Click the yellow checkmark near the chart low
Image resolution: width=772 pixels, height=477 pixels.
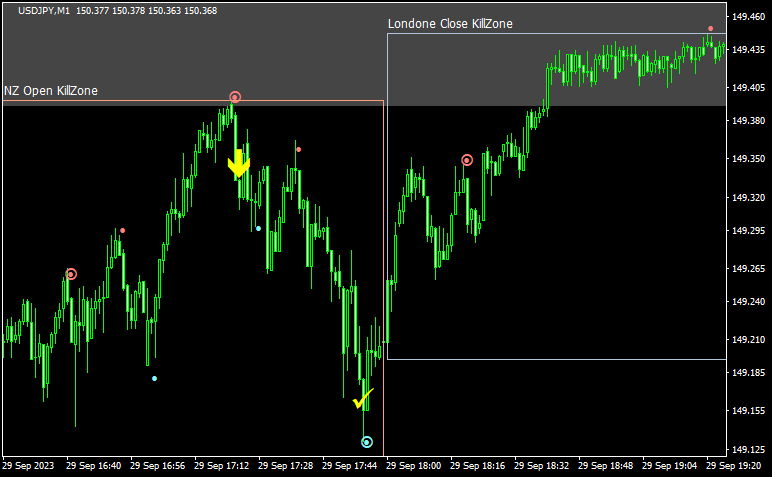click(x=363, y=399)
